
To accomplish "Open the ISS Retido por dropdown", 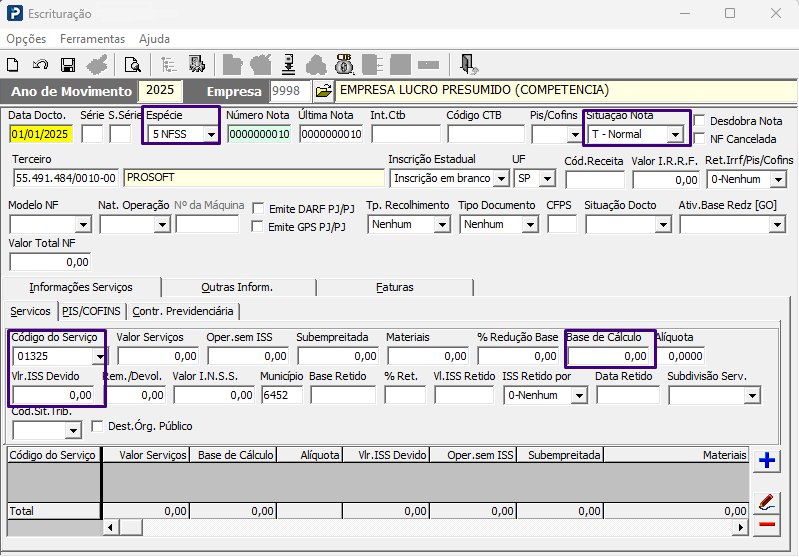I will coord(579,395).
